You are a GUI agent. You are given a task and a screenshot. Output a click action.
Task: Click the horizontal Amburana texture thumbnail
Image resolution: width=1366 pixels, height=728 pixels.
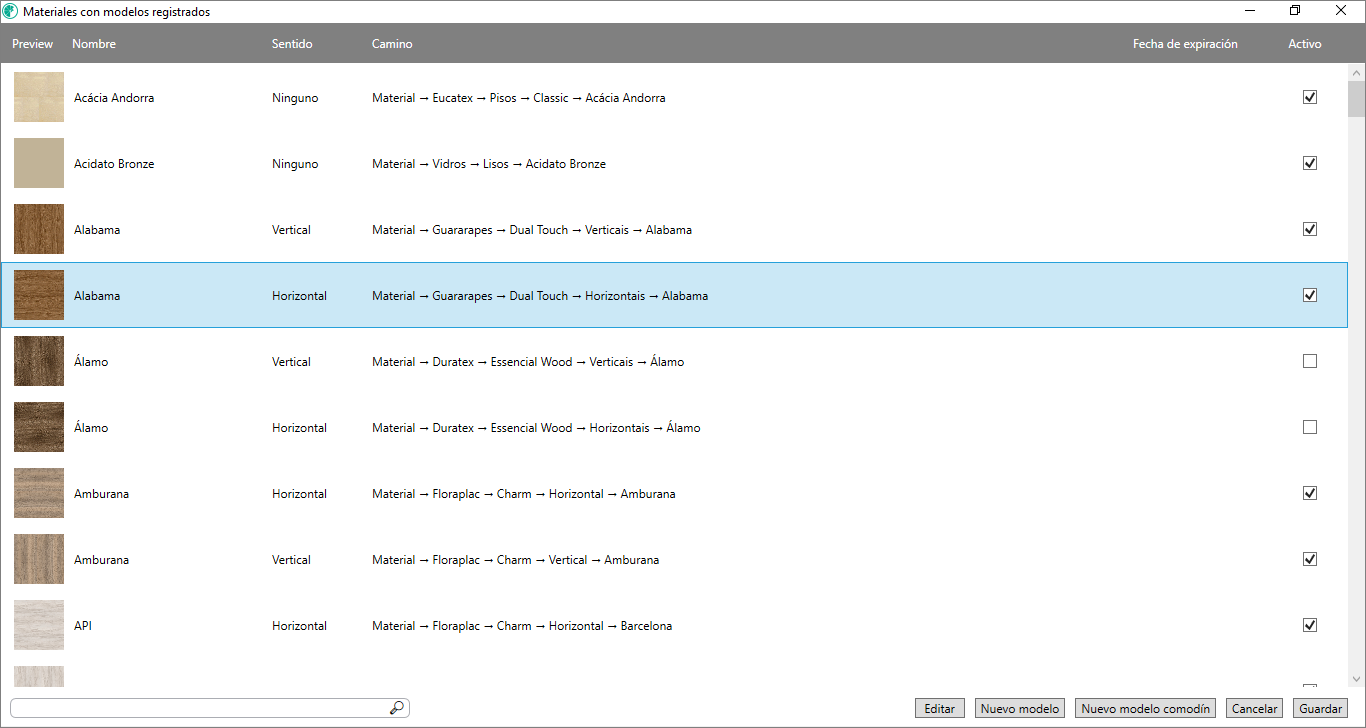point(39,493)
